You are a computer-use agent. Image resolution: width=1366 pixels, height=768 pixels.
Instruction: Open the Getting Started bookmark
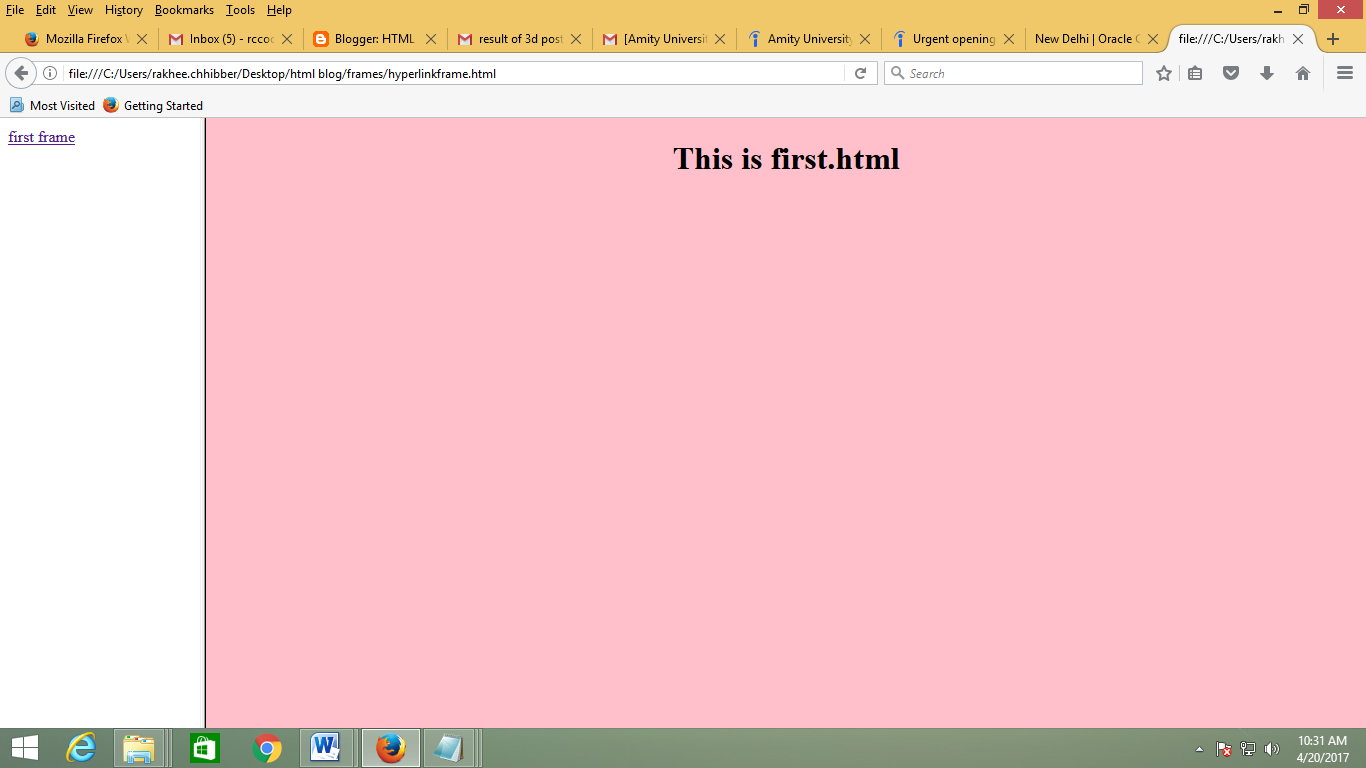click(162, 105)
